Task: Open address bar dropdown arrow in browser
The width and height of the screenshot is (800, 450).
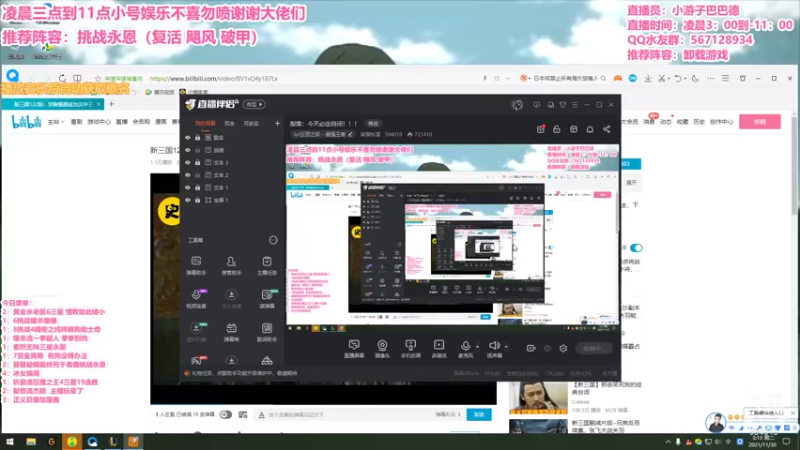Action: (508, 79)
